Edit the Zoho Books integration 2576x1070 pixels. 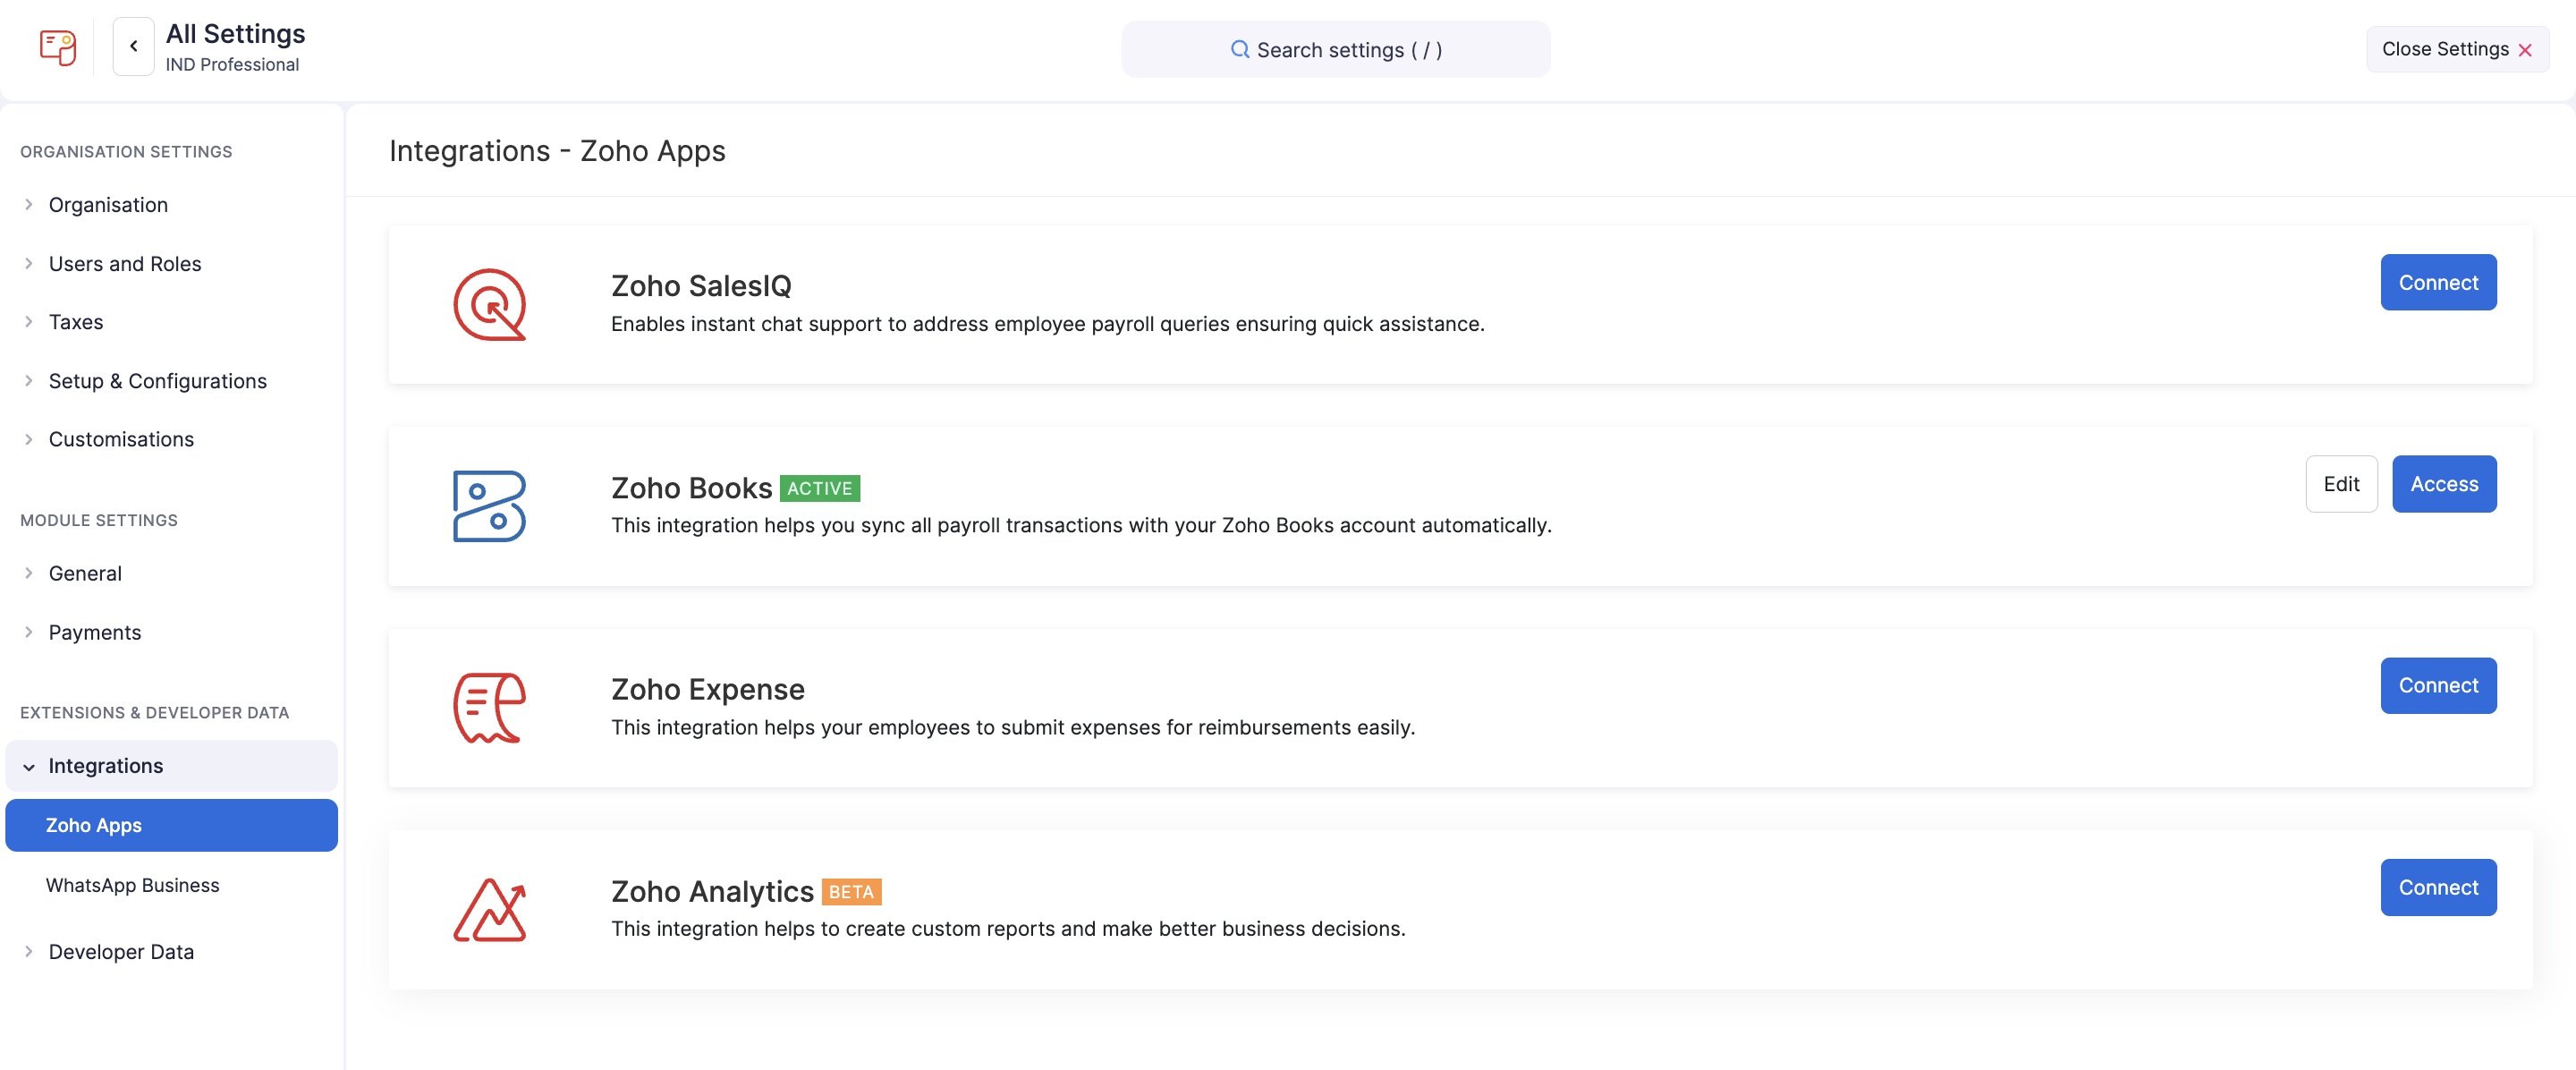[2340, 484]
